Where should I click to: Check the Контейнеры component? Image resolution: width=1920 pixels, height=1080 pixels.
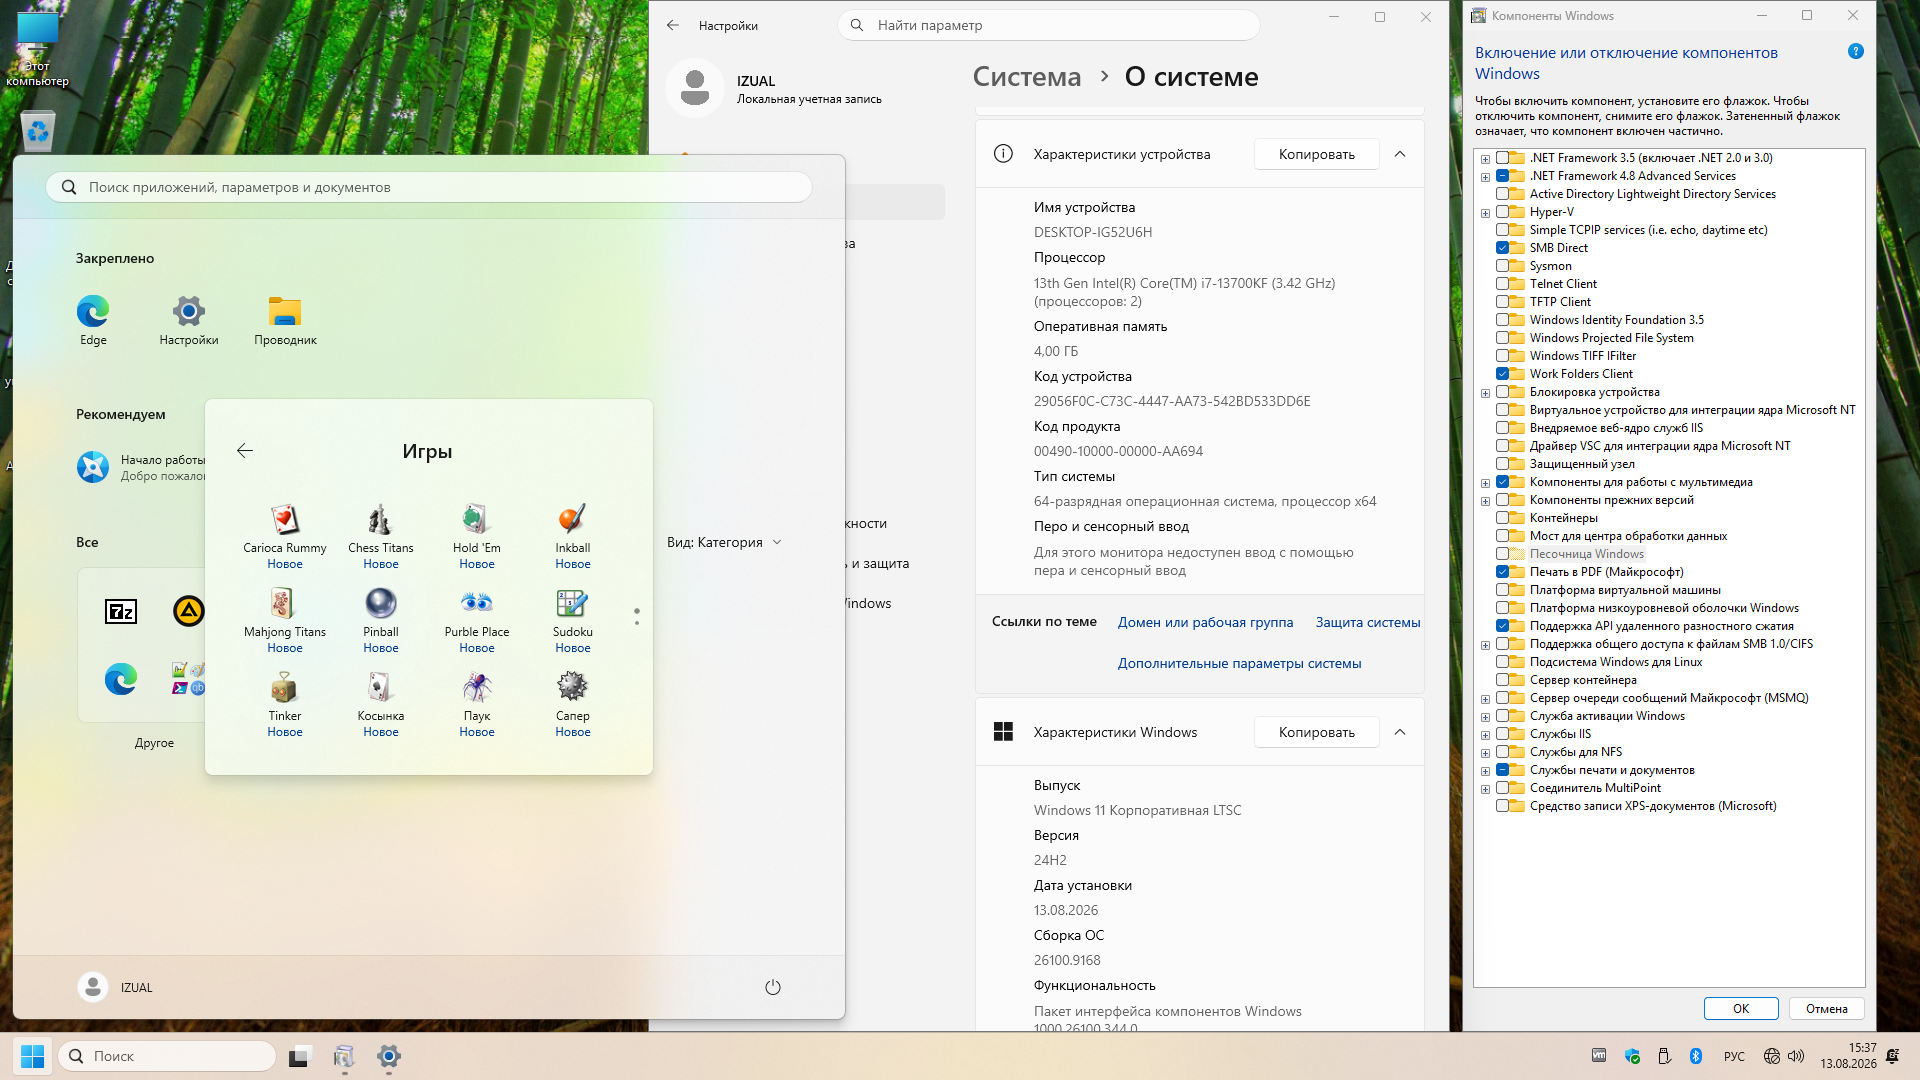click(x=1503, y=518)
